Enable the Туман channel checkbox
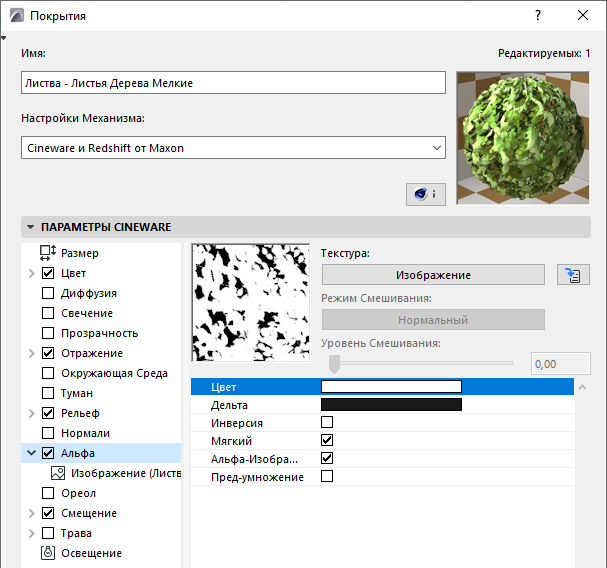Screen dimensions: 607x568 coord(48,393)
